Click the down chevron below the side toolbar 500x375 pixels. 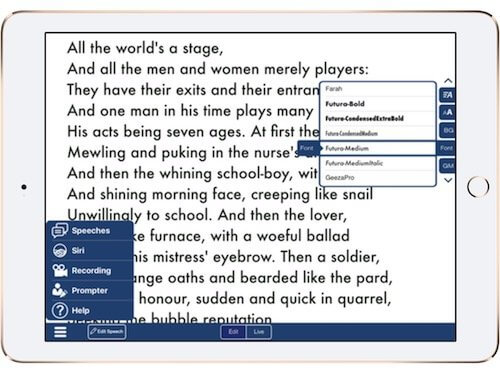point(448,180)
